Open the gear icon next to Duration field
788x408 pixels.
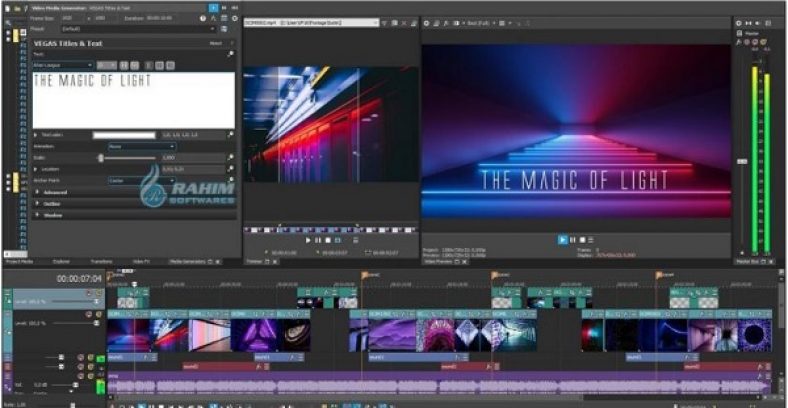click(234, 18)
